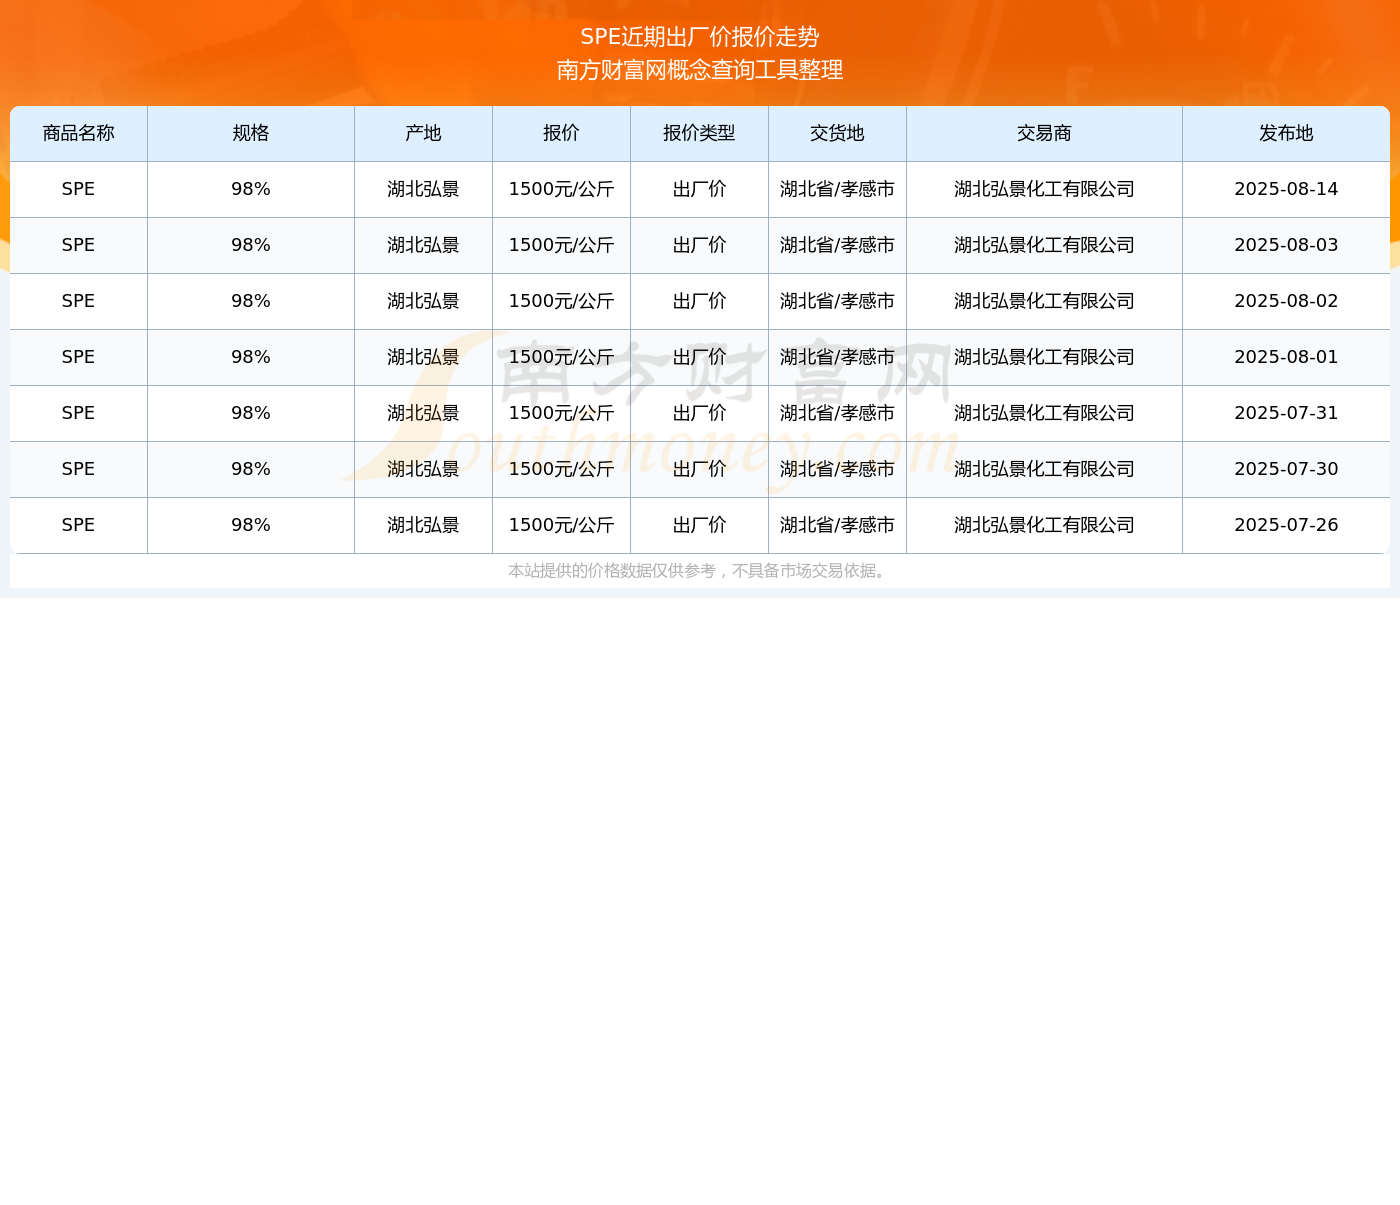Click 出厂价 in the 2025-08-14 row
The width and height of the screenshot is (1400, 1205).
699,189
